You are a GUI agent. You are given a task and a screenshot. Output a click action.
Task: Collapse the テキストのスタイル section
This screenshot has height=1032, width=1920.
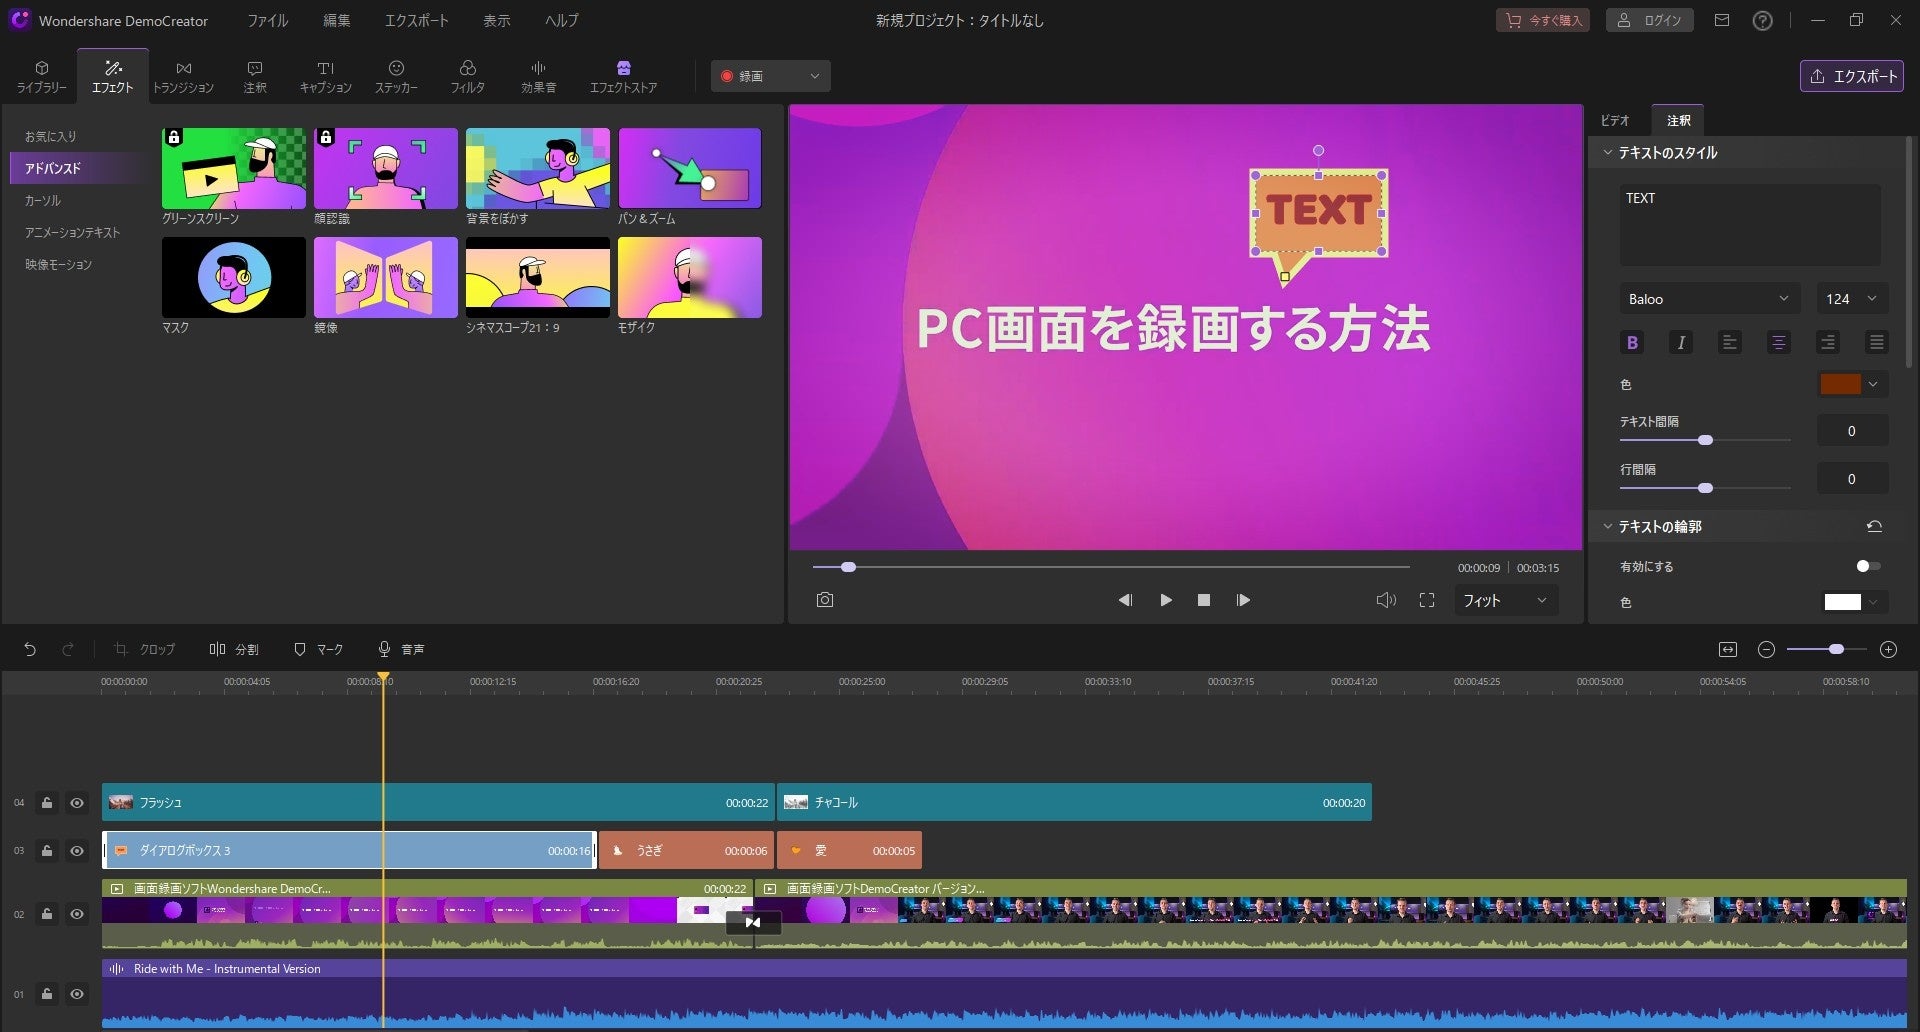click(1608, 153)
